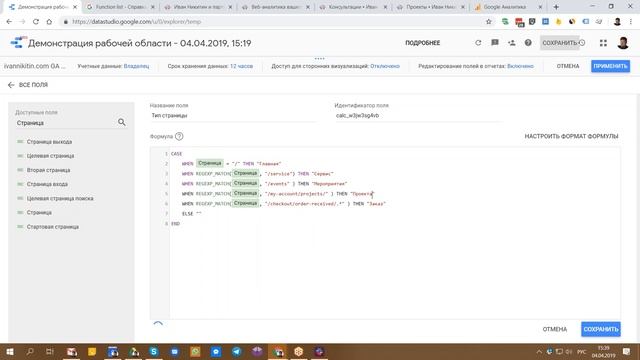Click ПОДРОБНЕЕ in the header
640x360 pixels.
422,43
